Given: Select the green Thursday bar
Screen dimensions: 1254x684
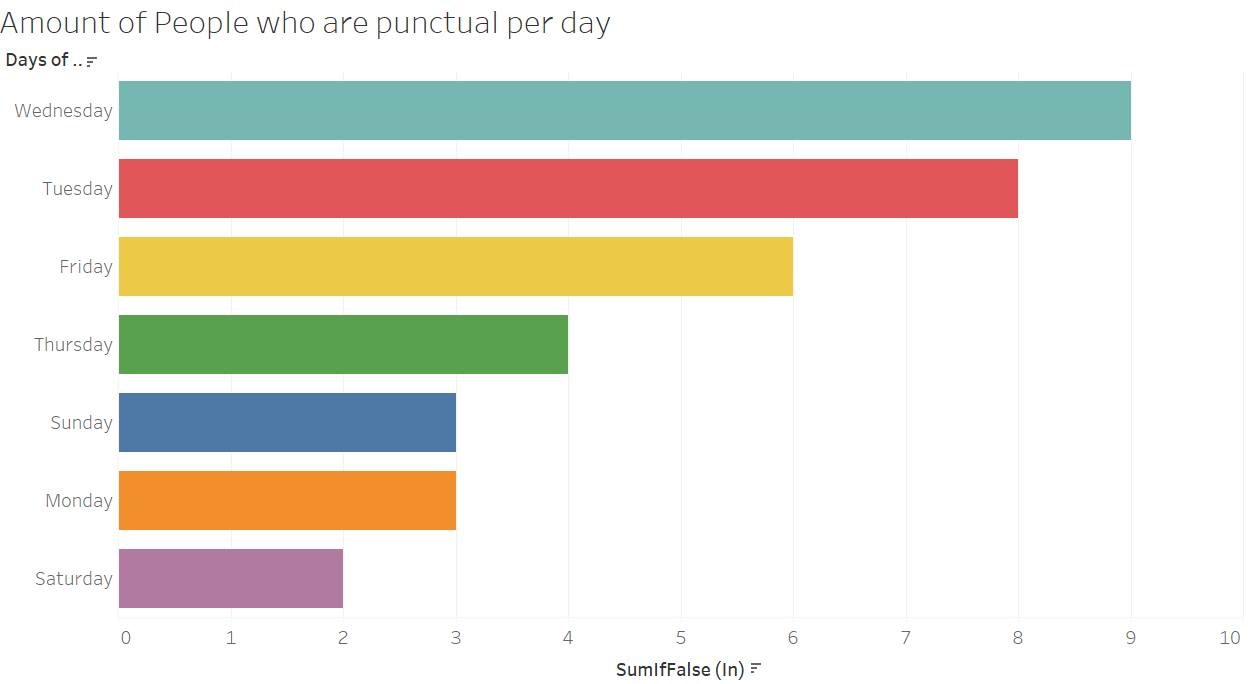Looking at the screenshot, I should click(x=343, y=344).
